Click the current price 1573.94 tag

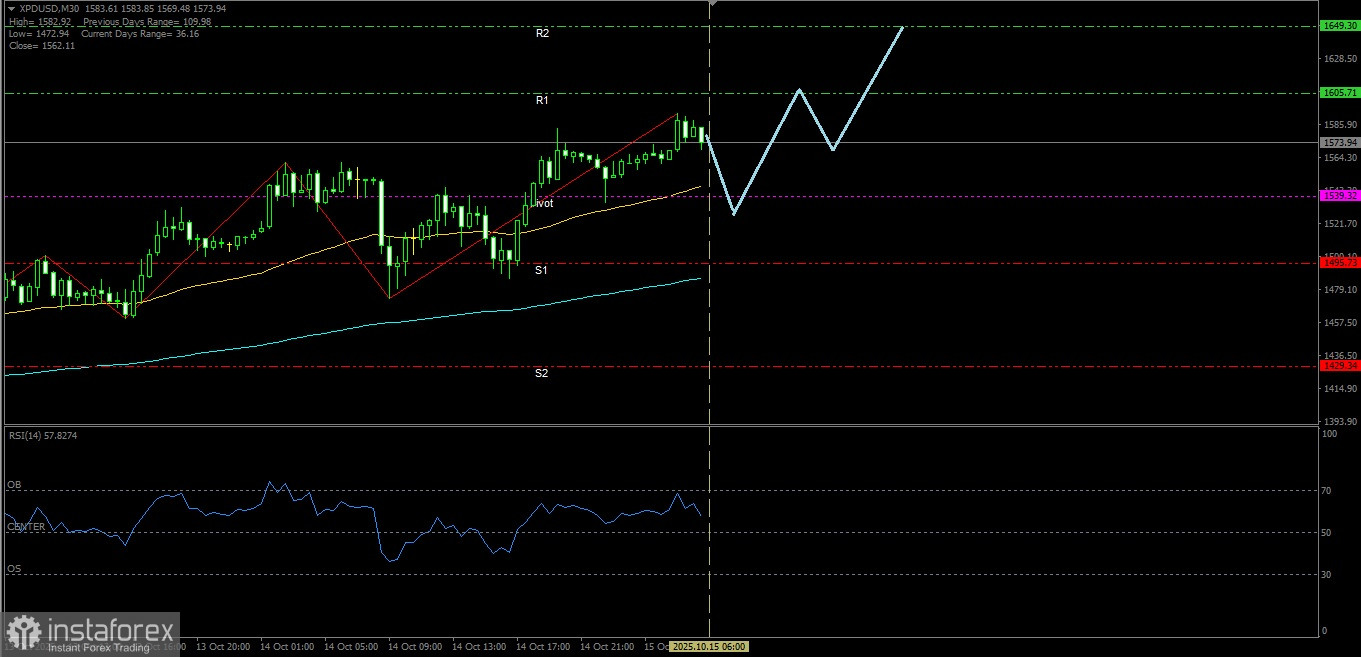pyautogui.click(x=1339, y=143)
